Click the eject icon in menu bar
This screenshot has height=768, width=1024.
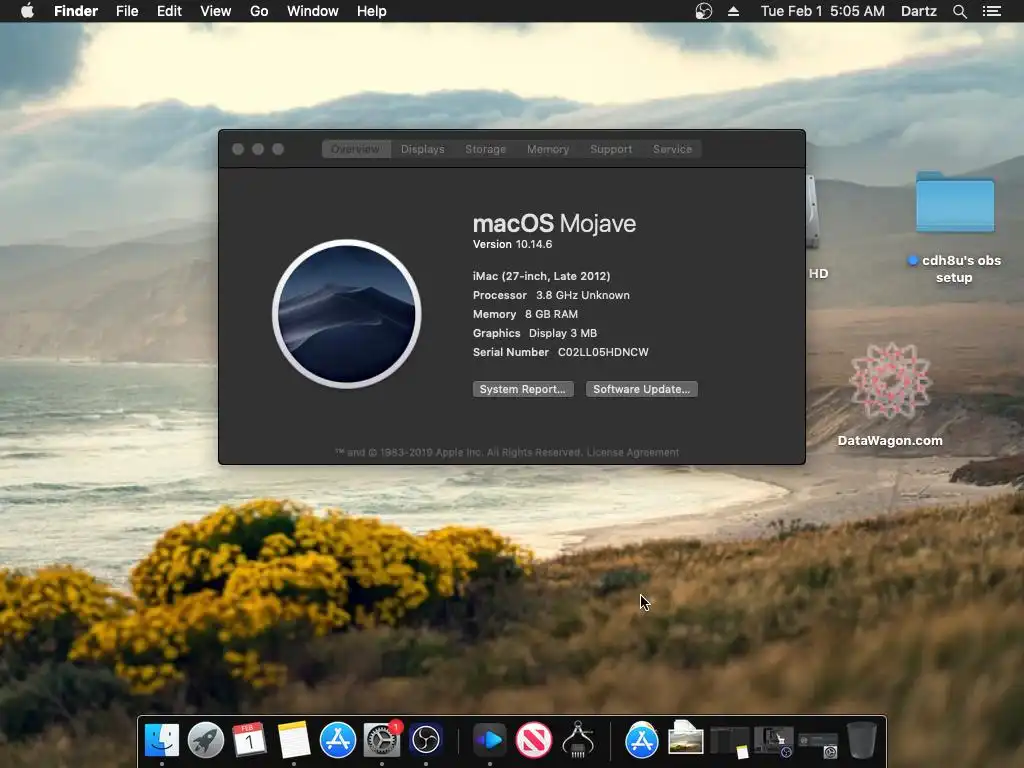tap(733, 11)
